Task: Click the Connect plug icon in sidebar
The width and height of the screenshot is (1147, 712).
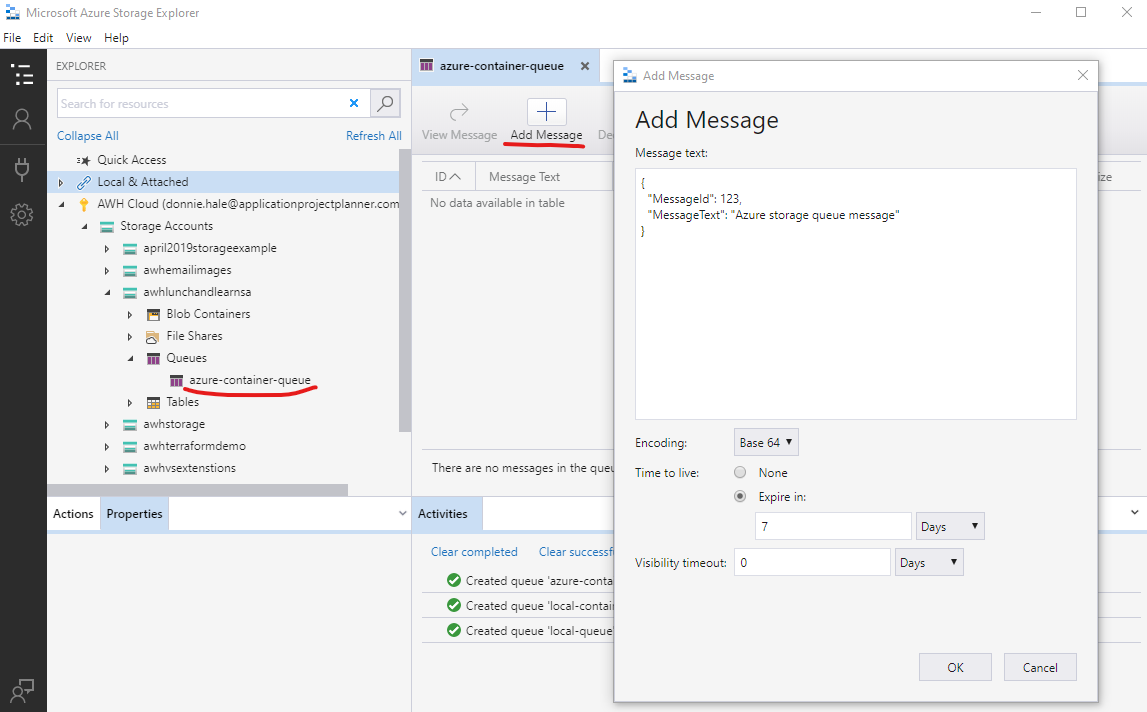Action: click(22, 169)
